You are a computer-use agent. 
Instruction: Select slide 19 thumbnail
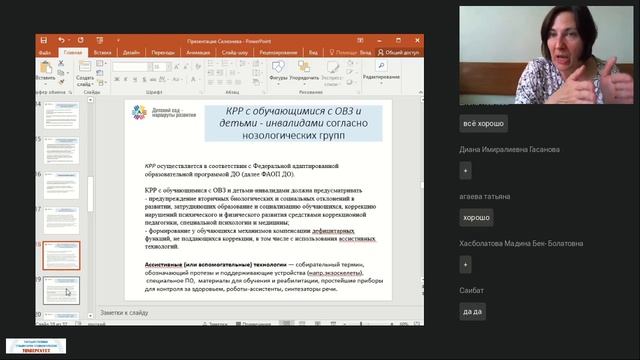pos(61,291)
